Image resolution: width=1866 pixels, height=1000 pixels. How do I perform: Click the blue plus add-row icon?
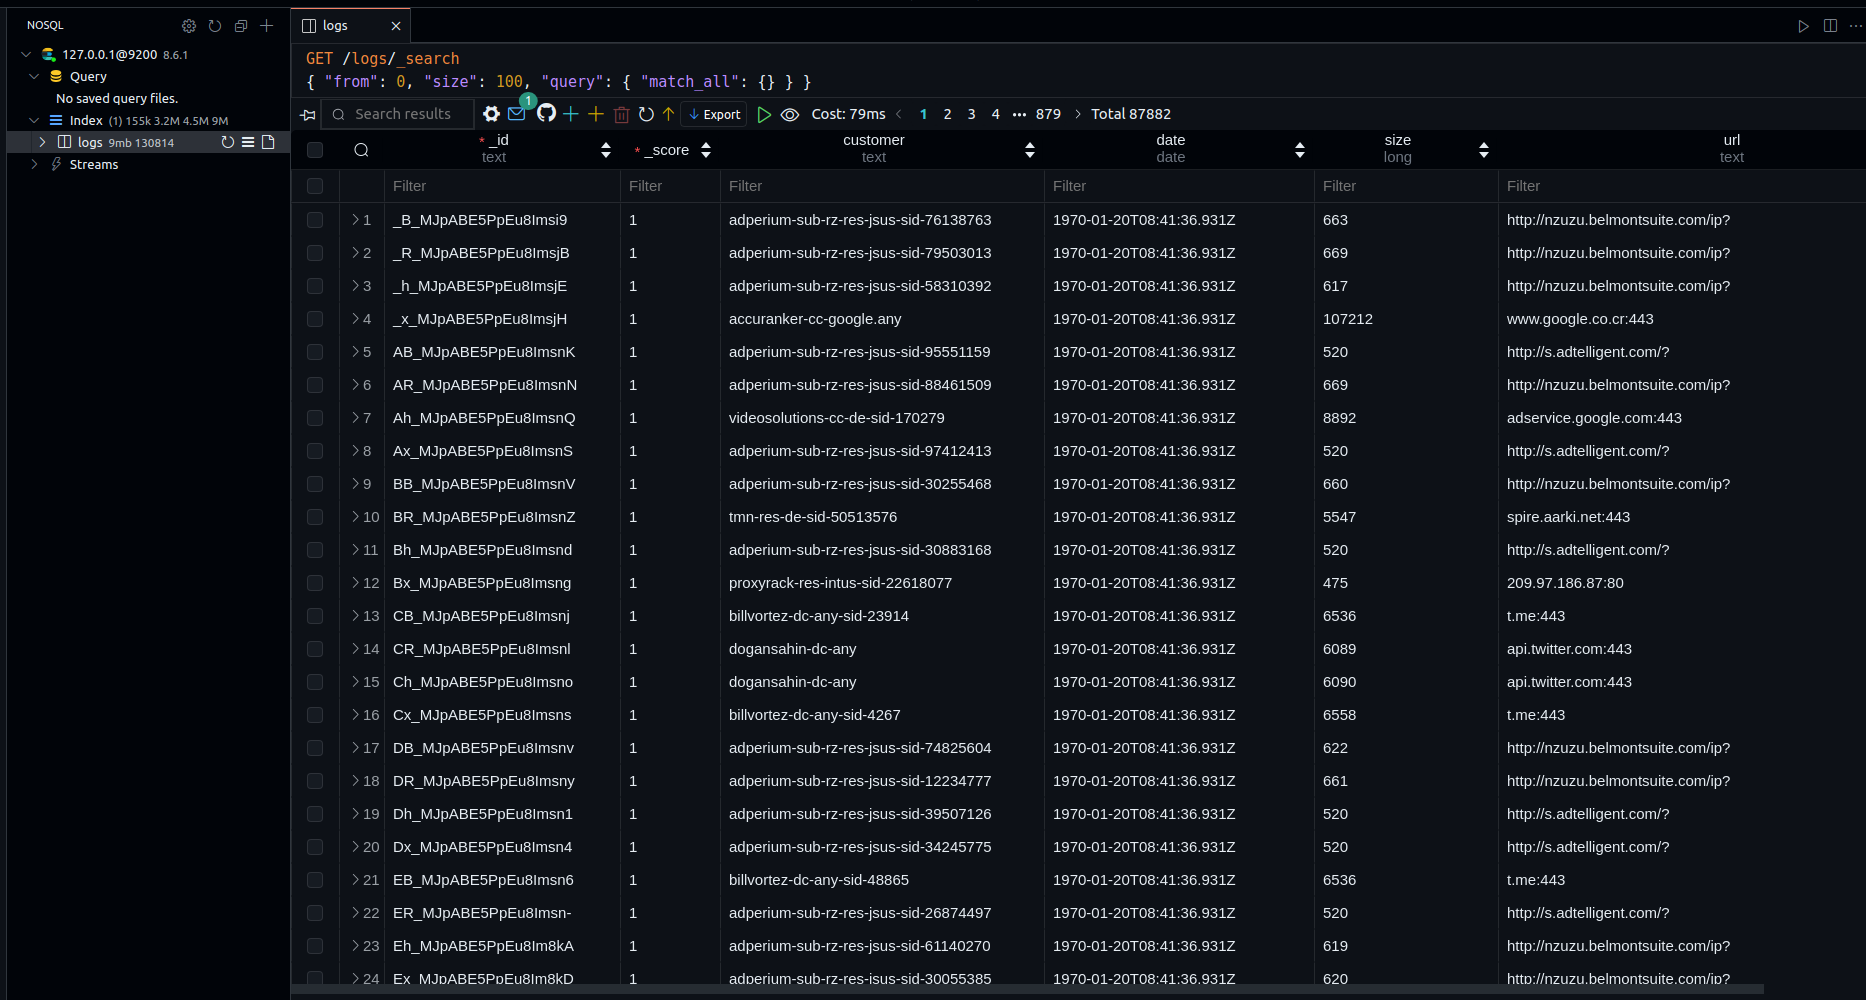571,114
